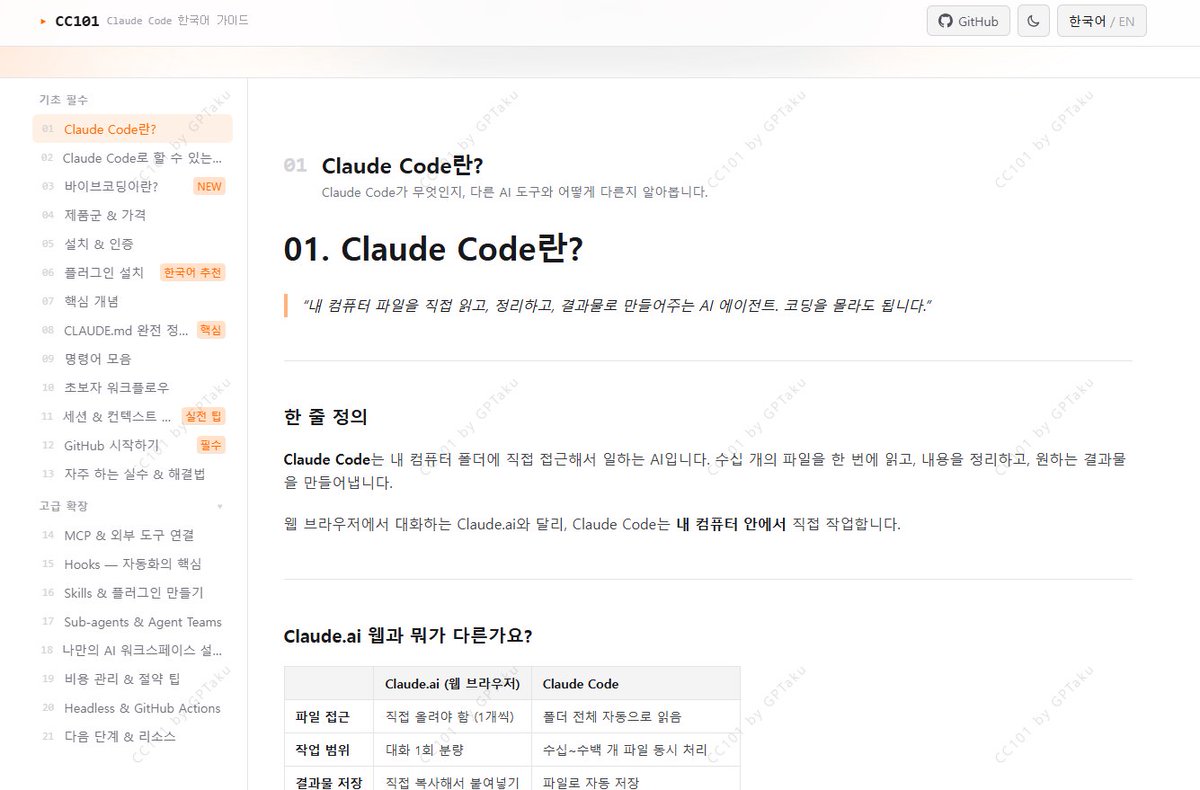Click the '한국어 추천' badge
The height and width of the screenshot is (790, 1200).
pyautogui.click(x=192, y=273)
